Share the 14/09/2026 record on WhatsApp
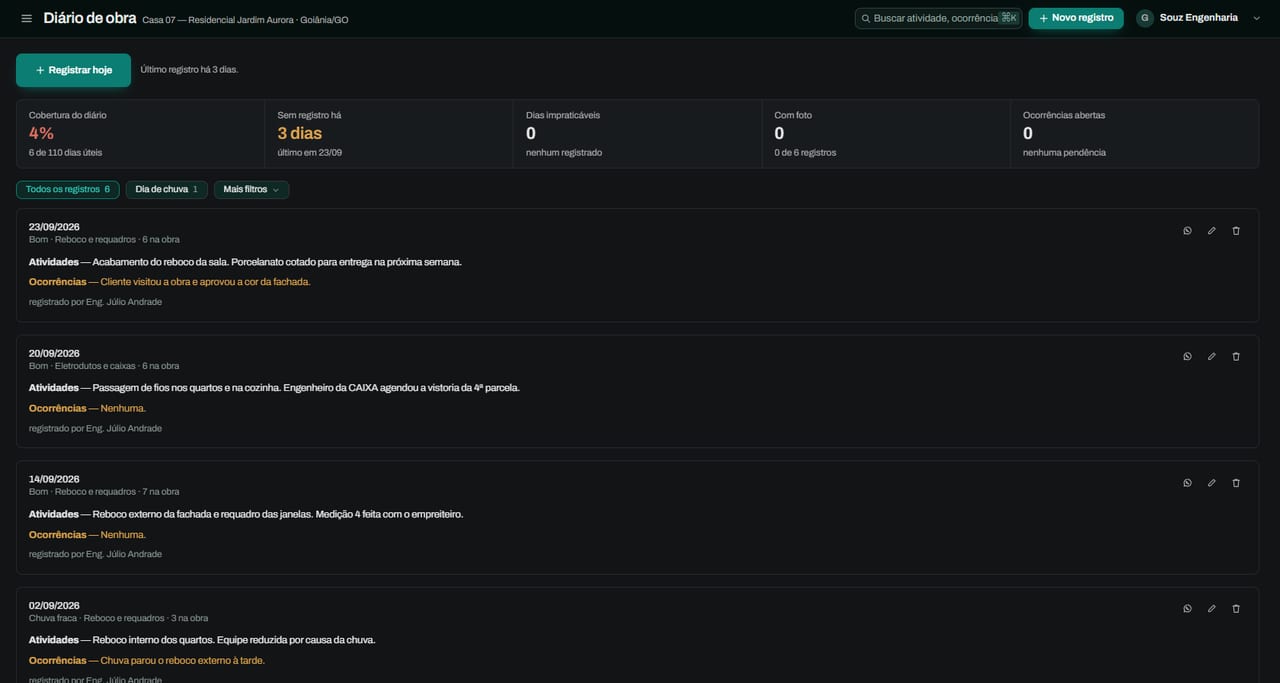This screenshot has width=1280, height=683. [1187, 483]
